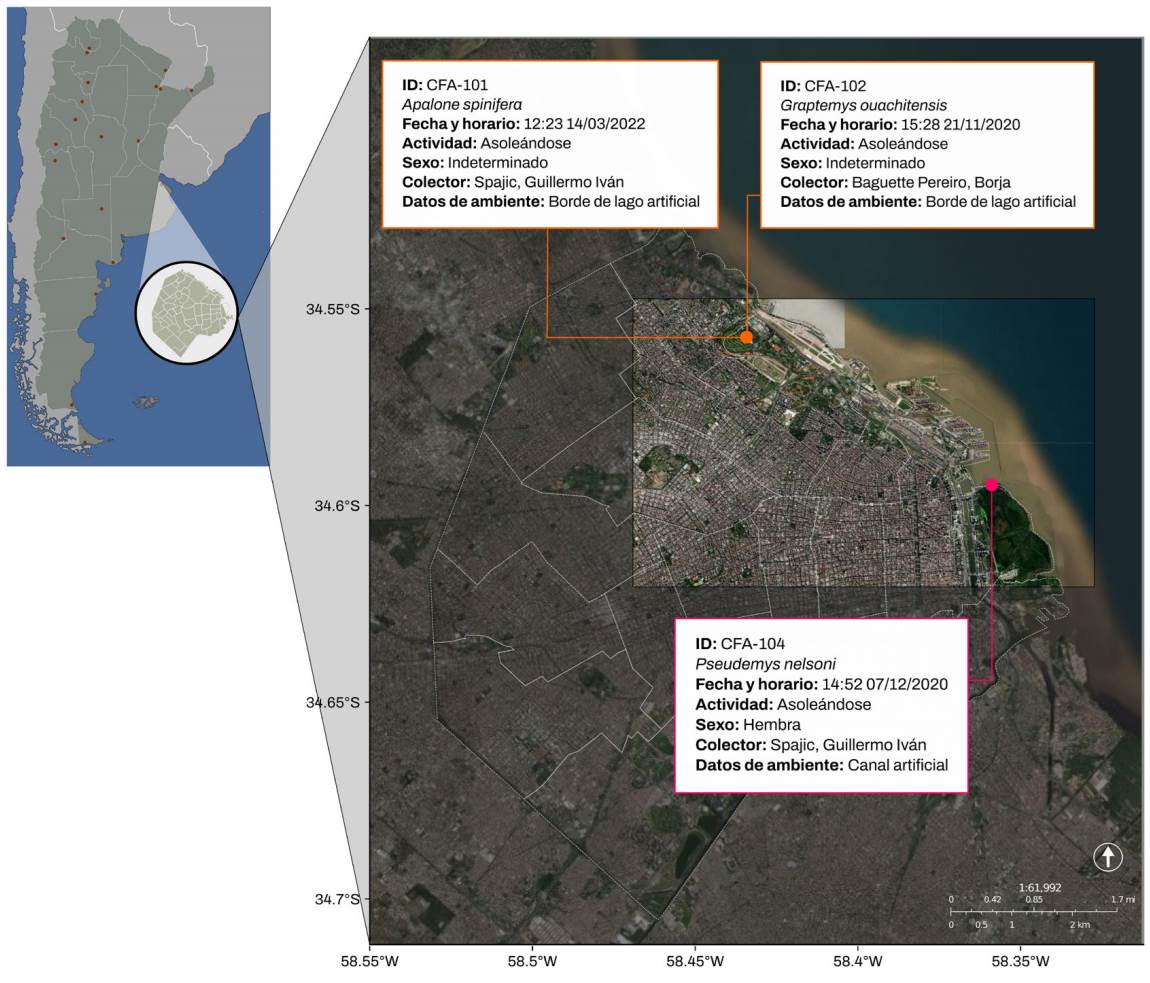1150x983 pixels.
Task: Click the 1:61,992 scale ratio text
Action: point(1040,887)
